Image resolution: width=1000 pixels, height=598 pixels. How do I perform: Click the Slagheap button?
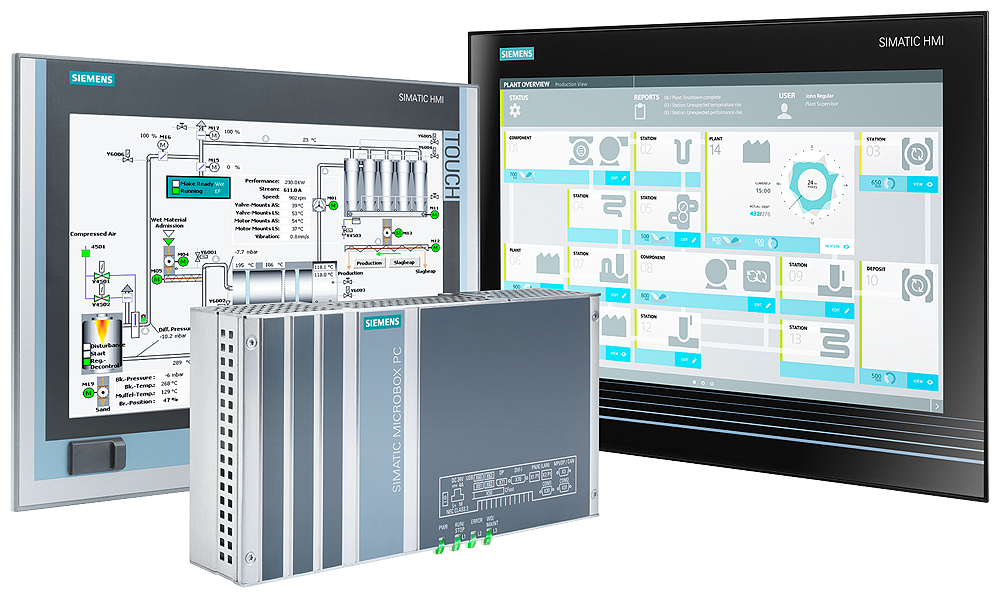(x=404, y=262)
